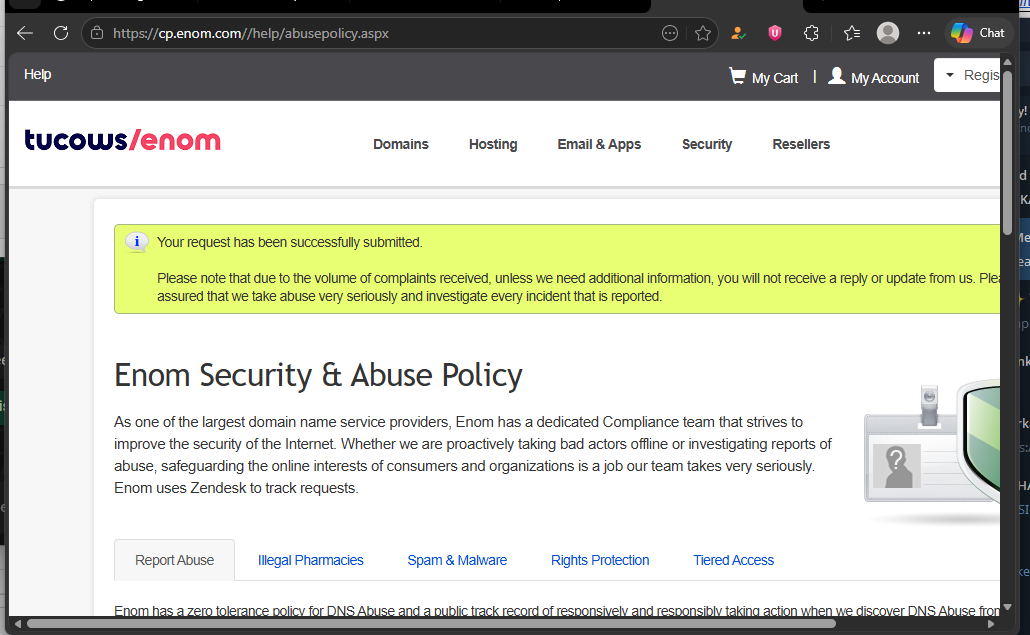The width and height of the screenshot is (1030, 635).
Task: Open the Favorites list icon
Action: (x=851, y=33)
